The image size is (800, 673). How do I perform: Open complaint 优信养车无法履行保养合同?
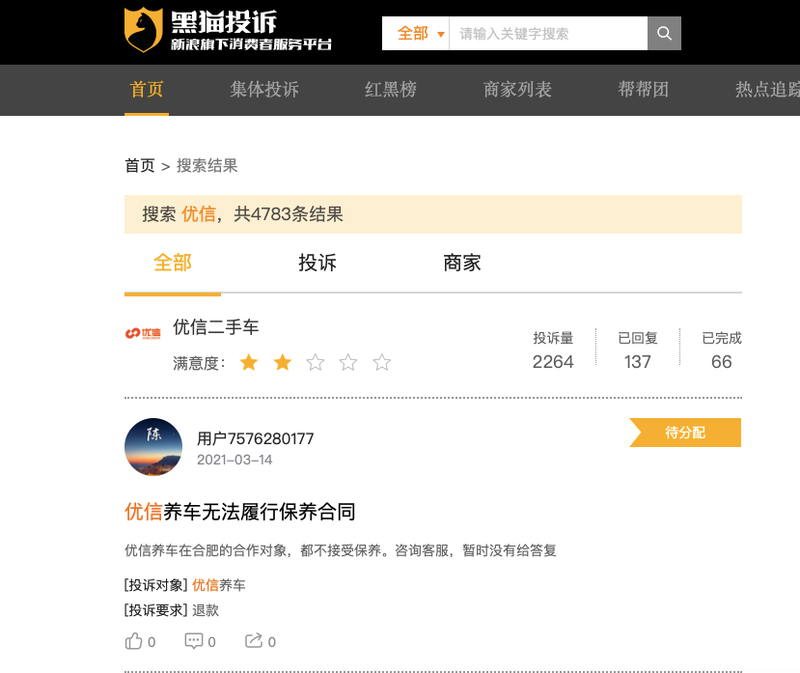coord(240,512)
